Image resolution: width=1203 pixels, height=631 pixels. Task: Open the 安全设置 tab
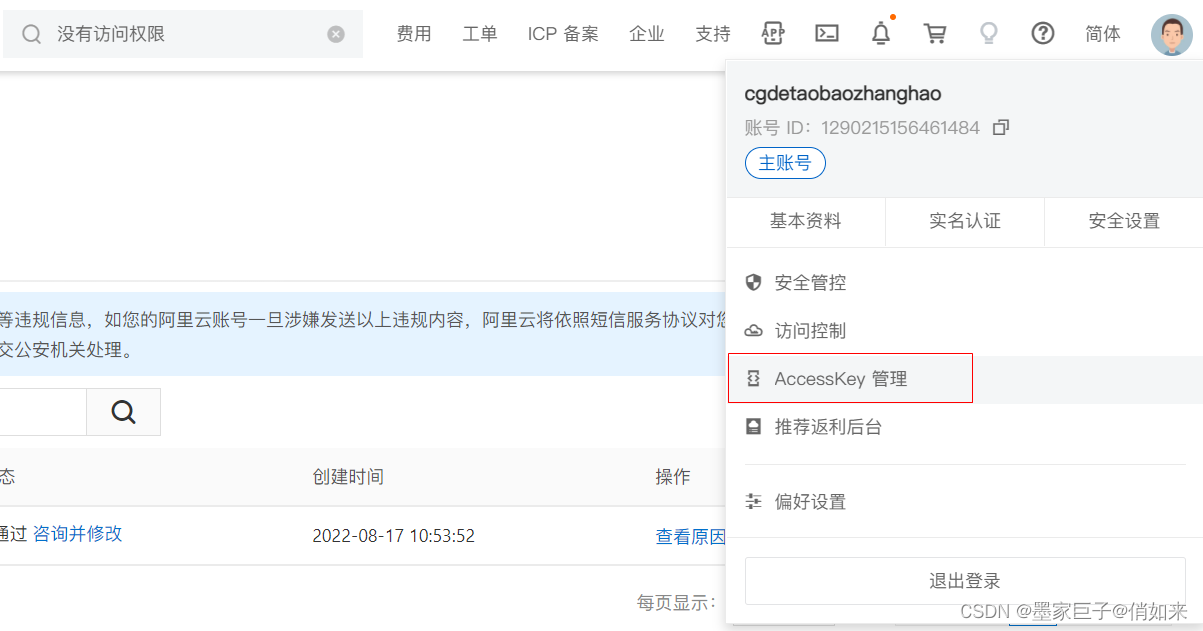coord(1124,221)
